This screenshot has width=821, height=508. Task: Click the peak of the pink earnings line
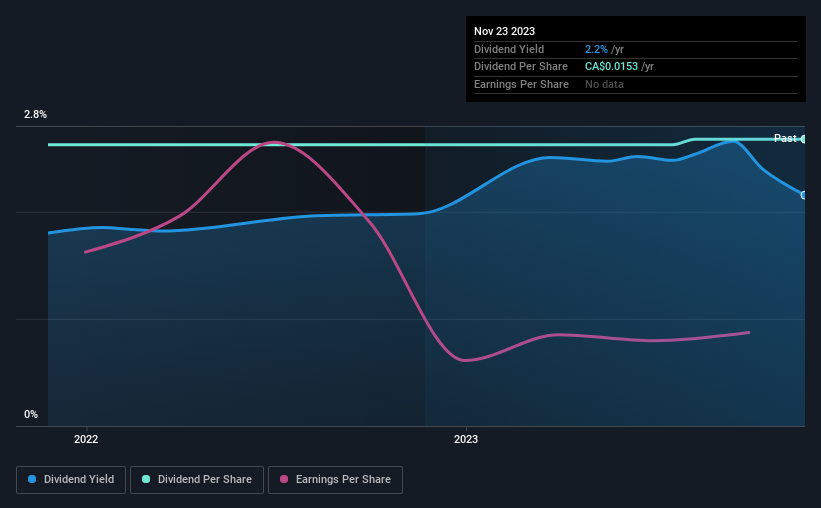pos(274,142)
